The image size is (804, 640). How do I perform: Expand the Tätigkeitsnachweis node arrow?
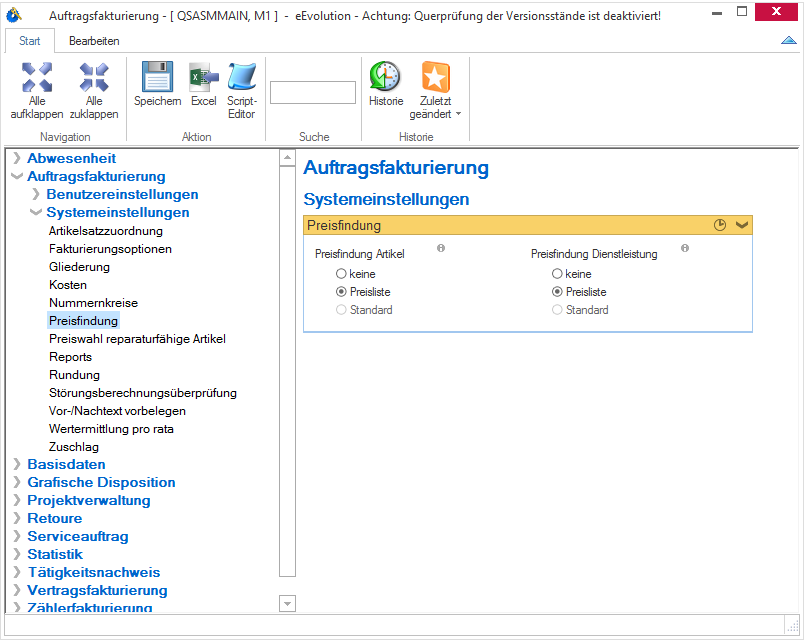tap(17, 572)
